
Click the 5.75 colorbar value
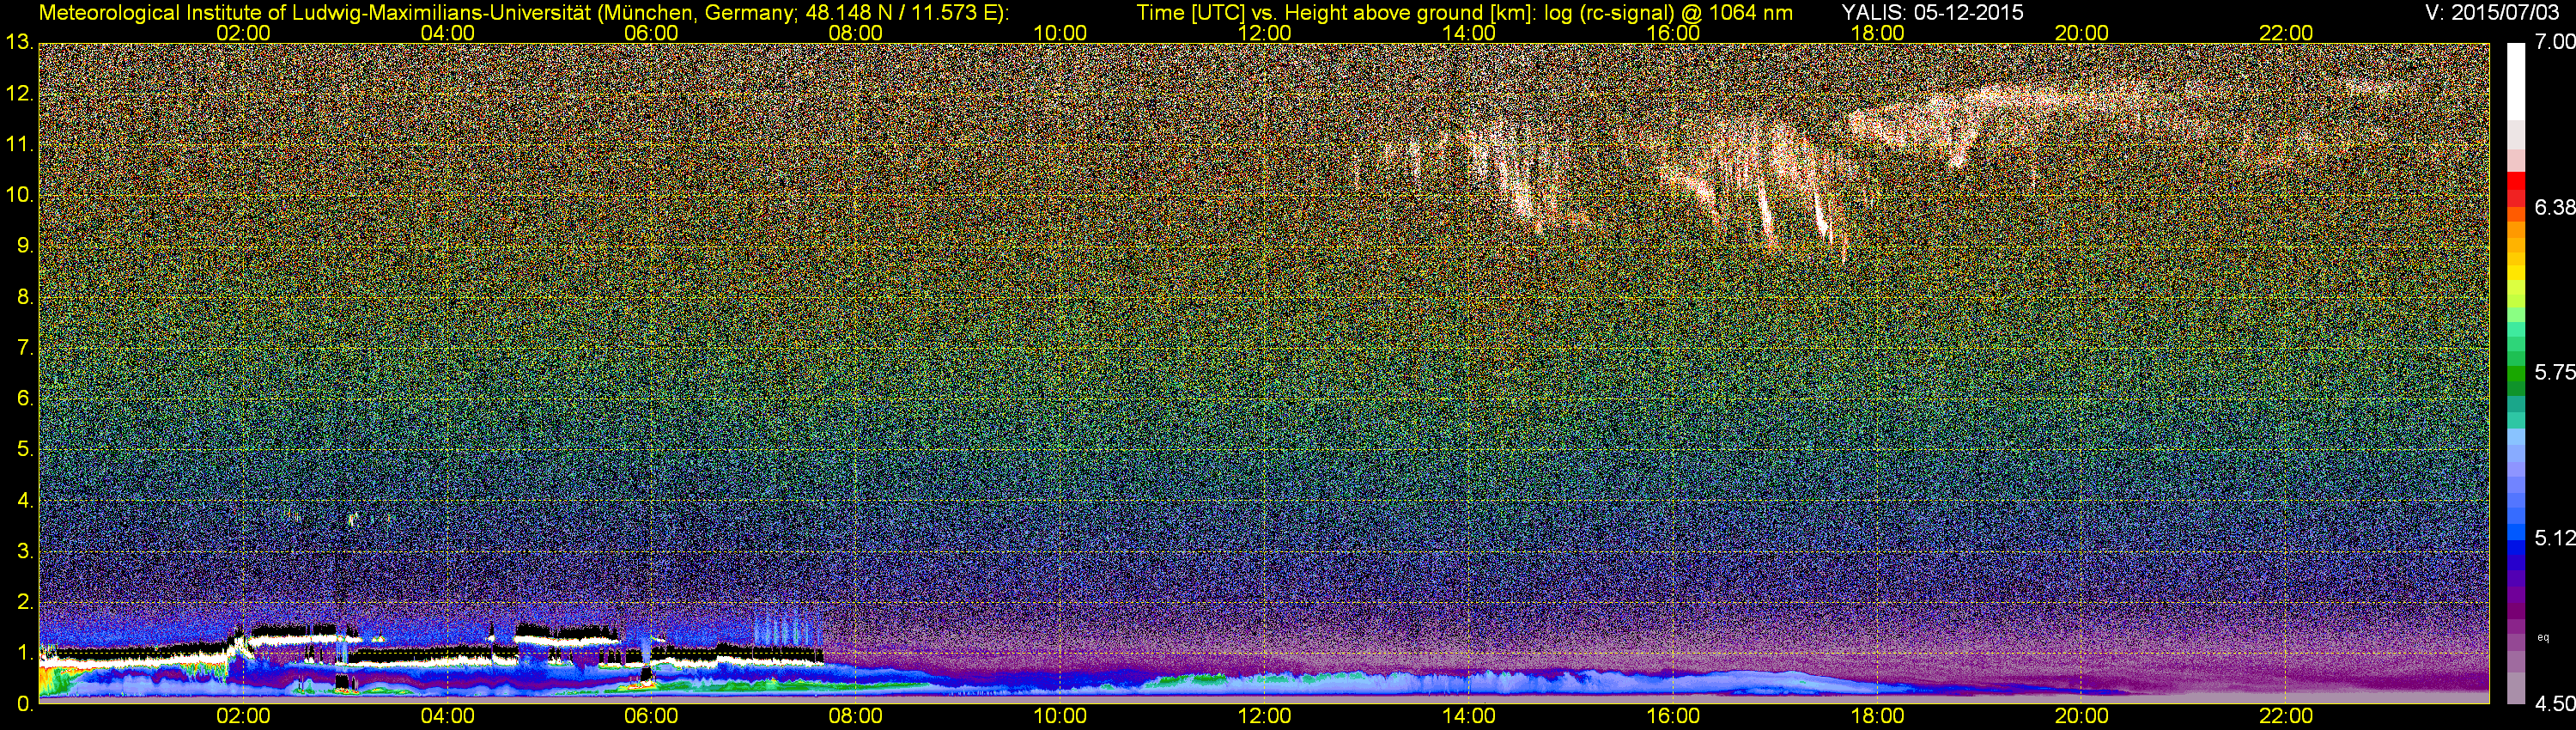coord(2554,372)
